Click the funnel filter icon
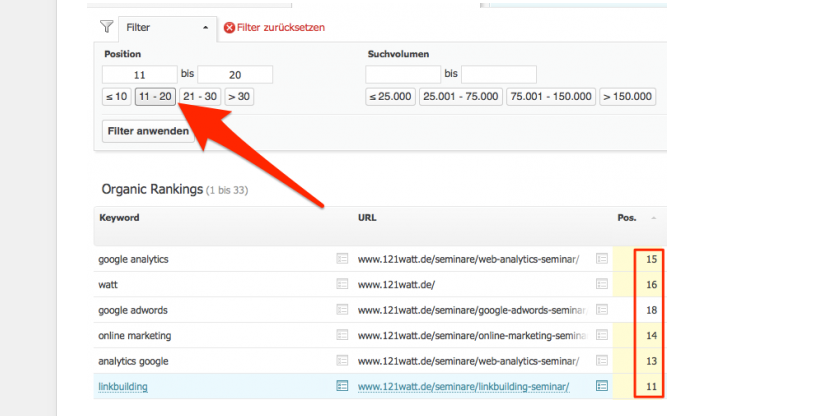Viewport: 834px width, 416px height. tap(106, 27)
